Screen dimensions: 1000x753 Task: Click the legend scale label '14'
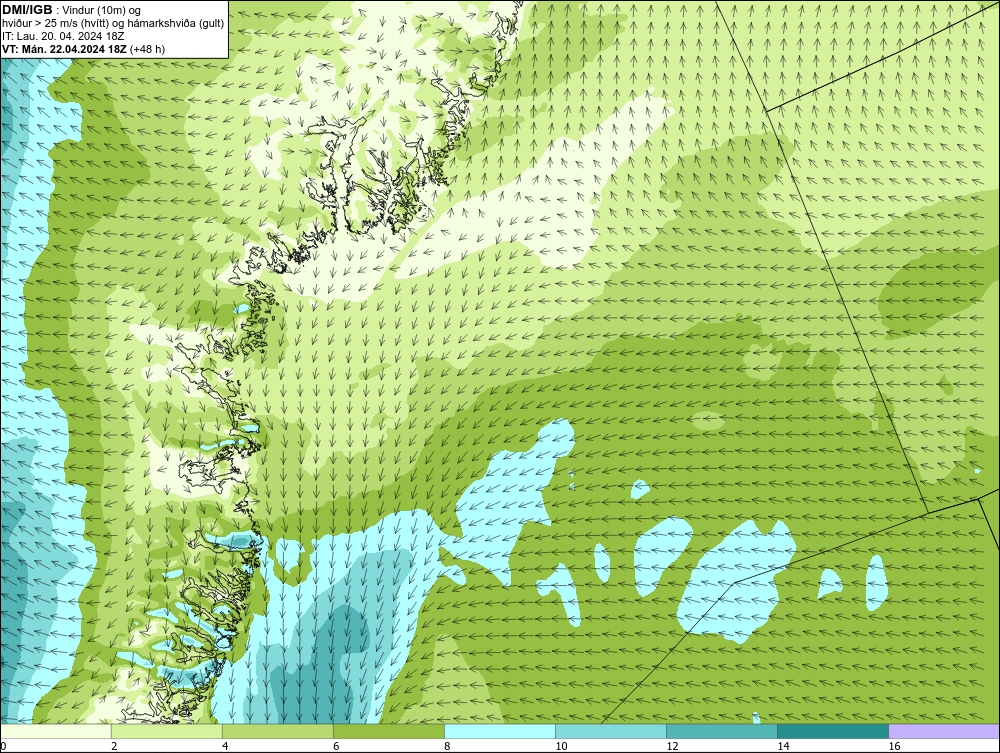coord(783,746)
